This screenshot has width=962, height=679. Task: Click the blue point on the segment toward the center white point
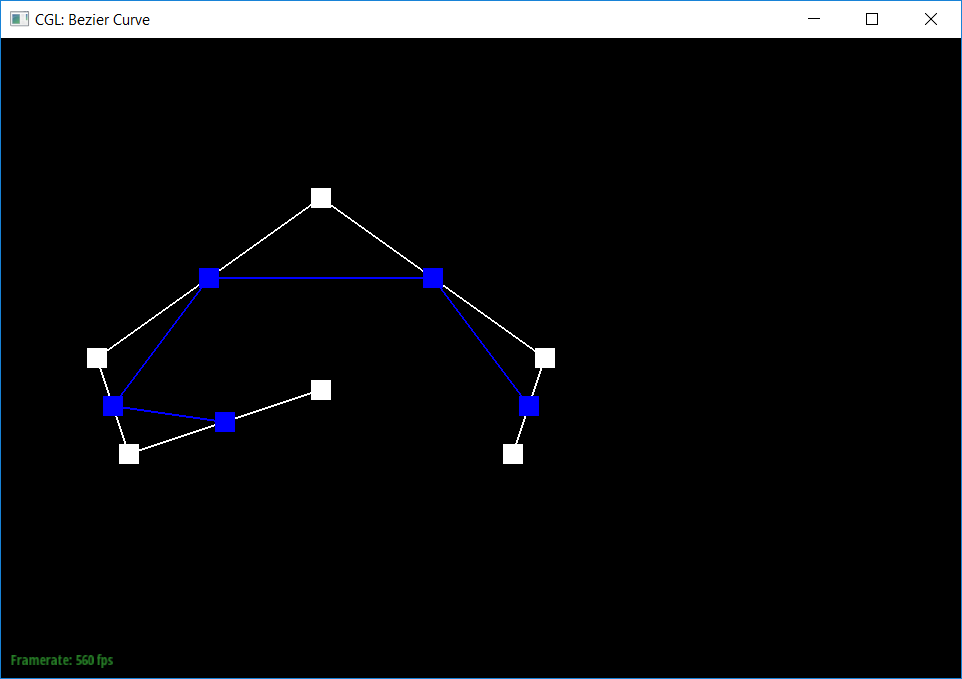225,422
